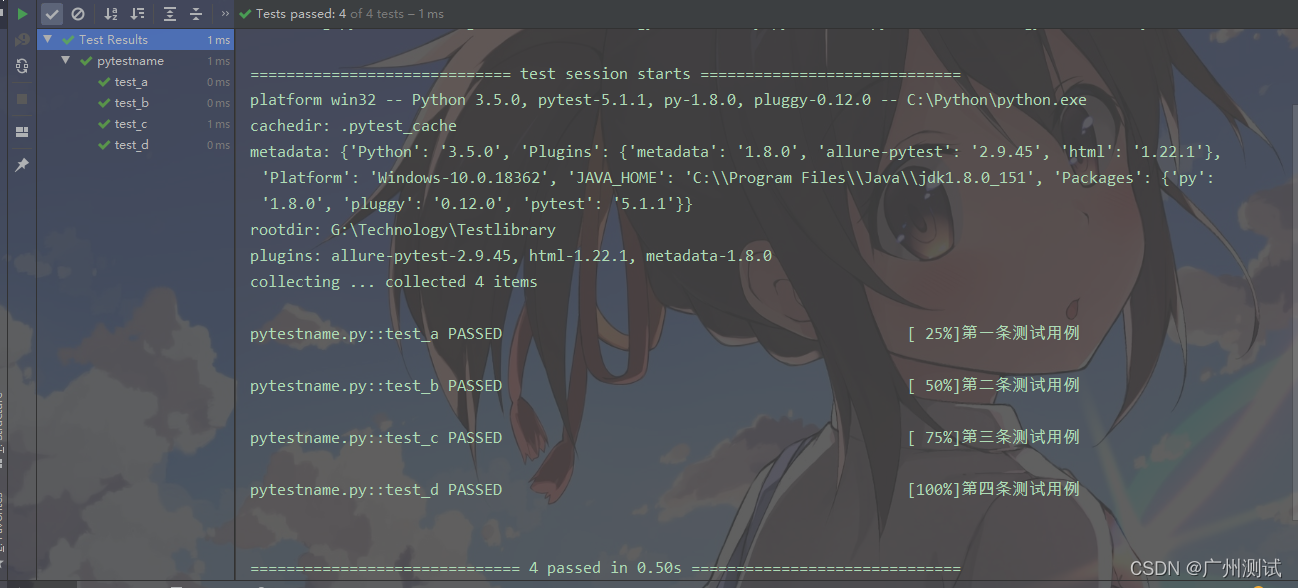Image resolution: width=1298 pixels, height=588 pixels.
Task: Select test_c in the results tree
Action: [131, 124]
